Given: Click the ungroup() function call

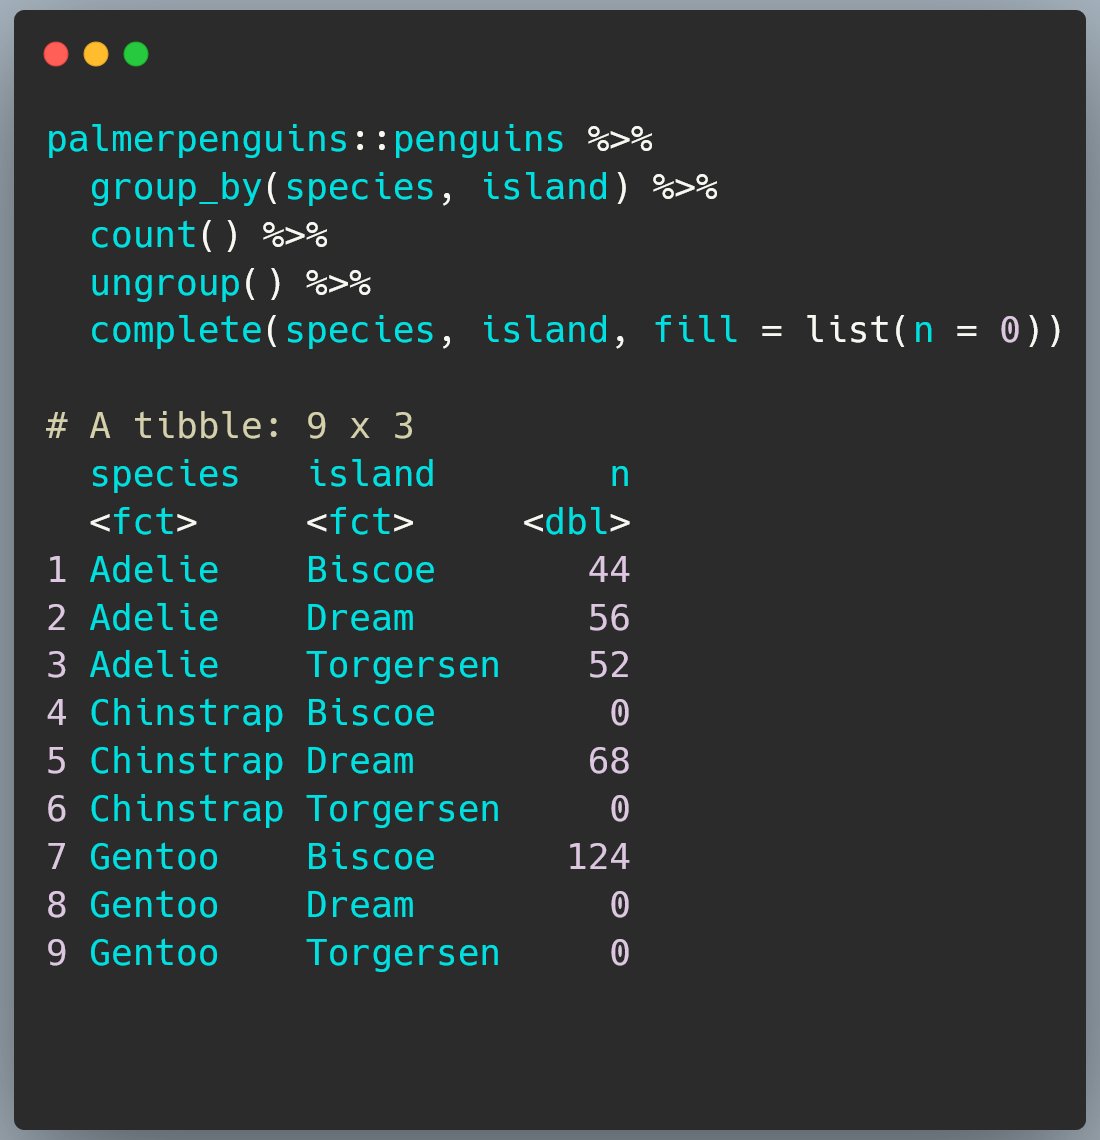Looking at the screenshot, I should click(187, 284).
